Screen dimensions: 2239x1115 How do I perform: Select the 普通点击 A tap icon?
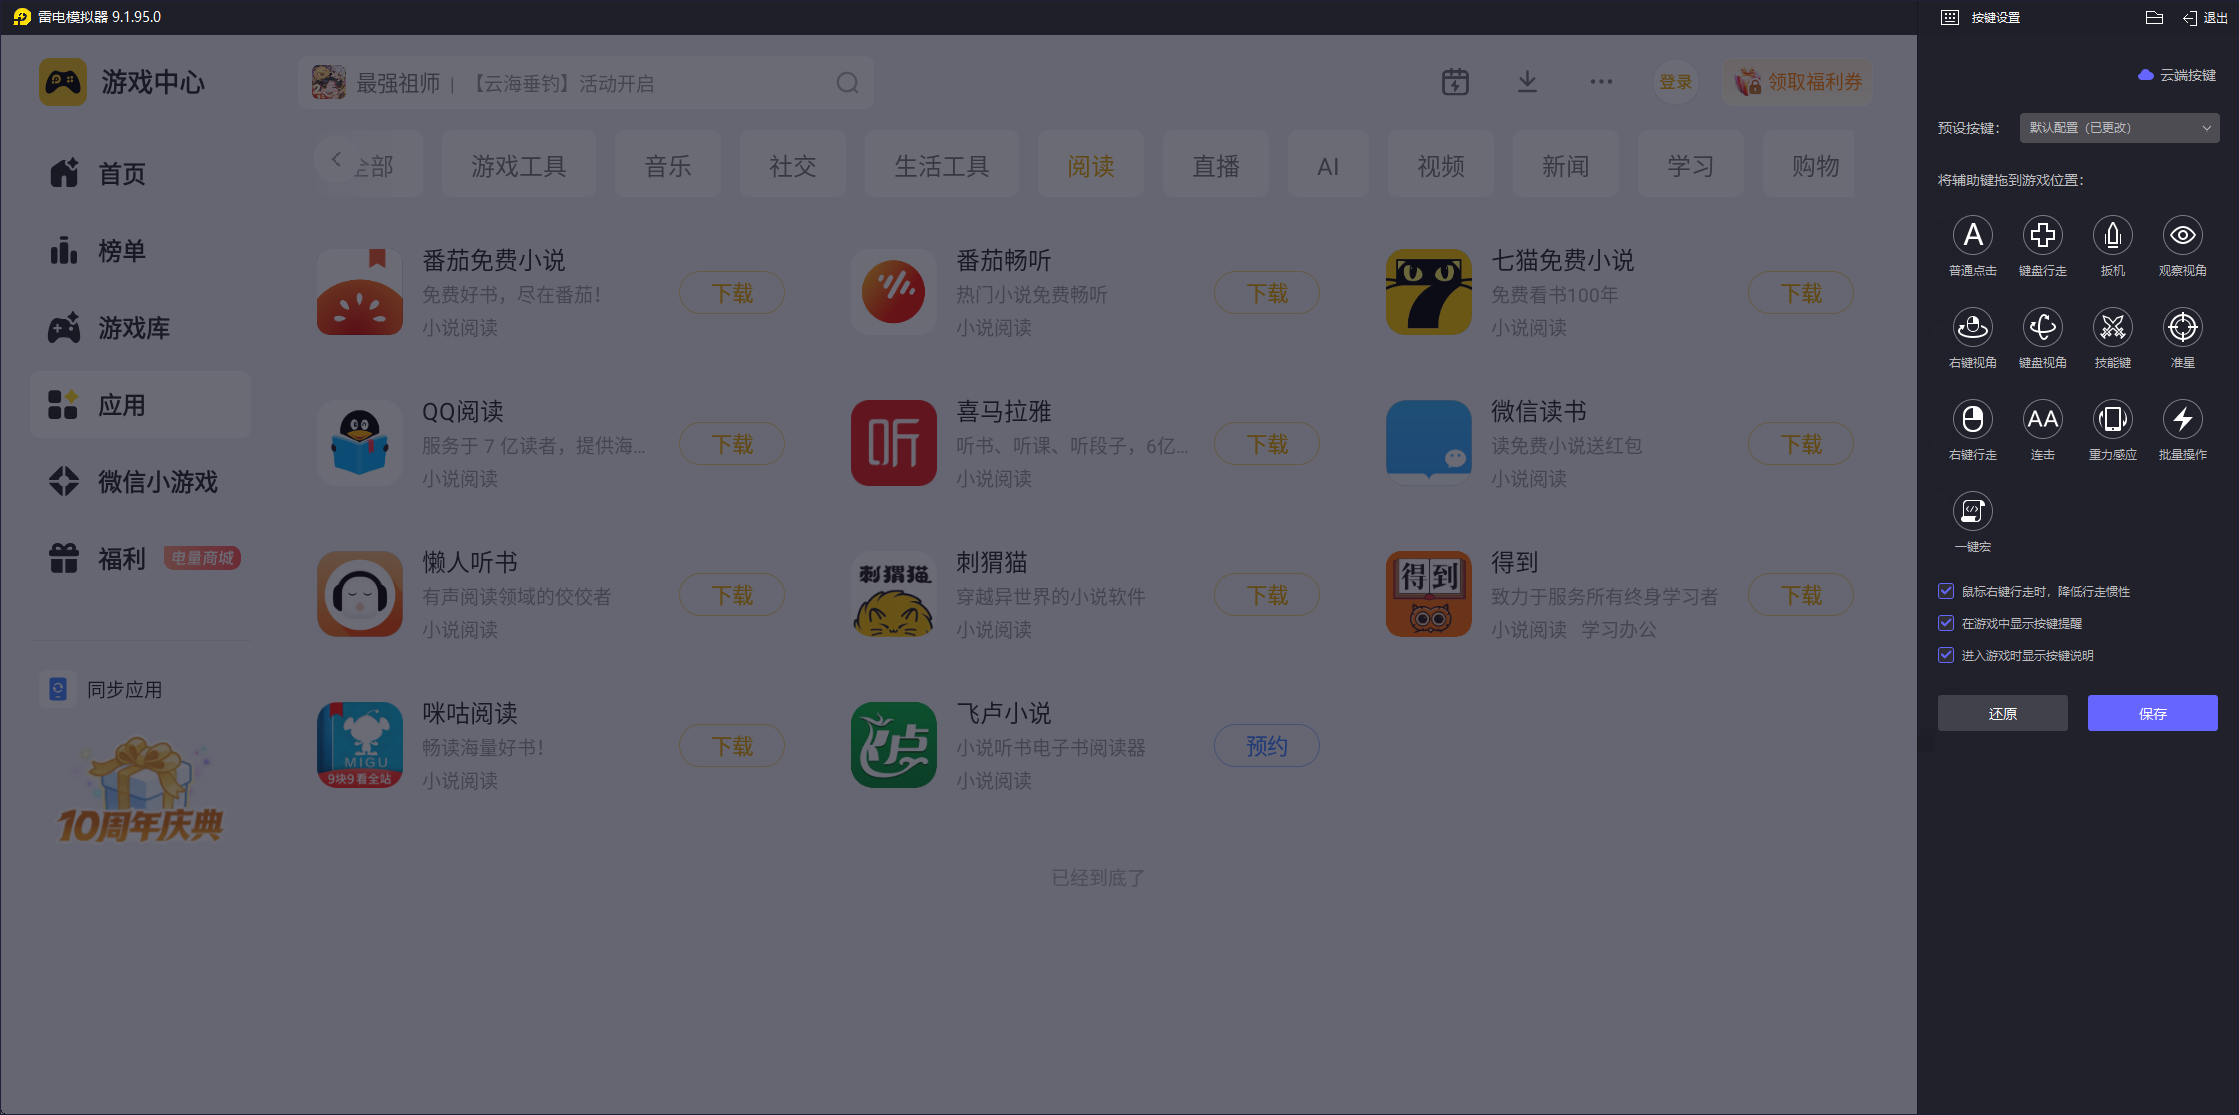[x=1972, y=236]
